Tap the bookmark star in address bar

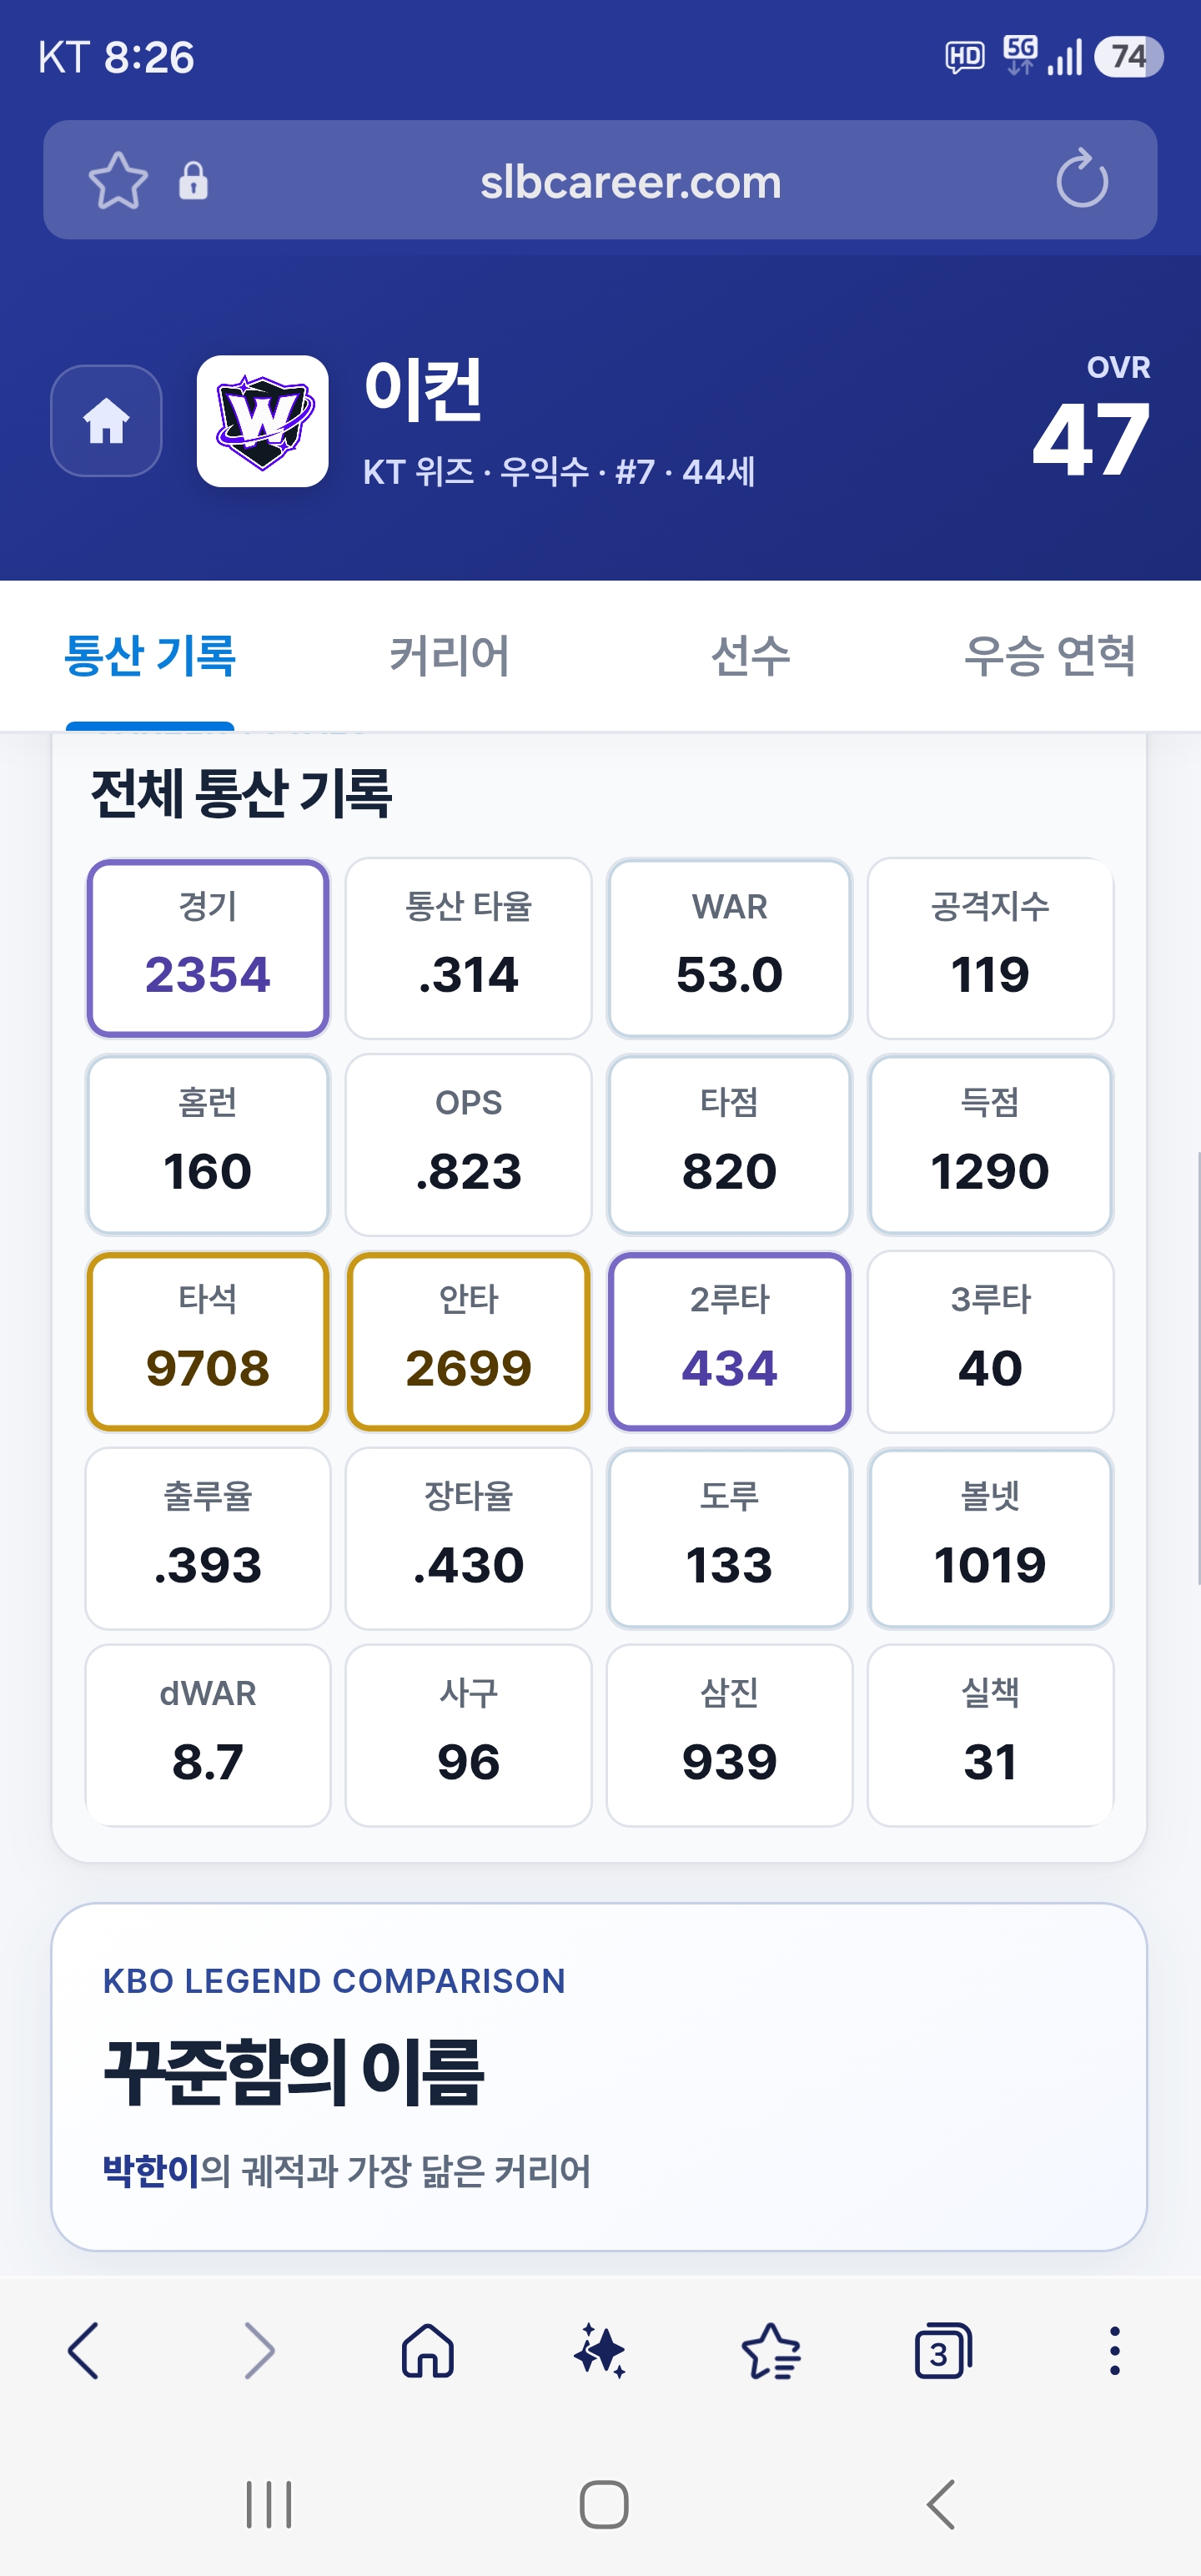coord(118,181)
